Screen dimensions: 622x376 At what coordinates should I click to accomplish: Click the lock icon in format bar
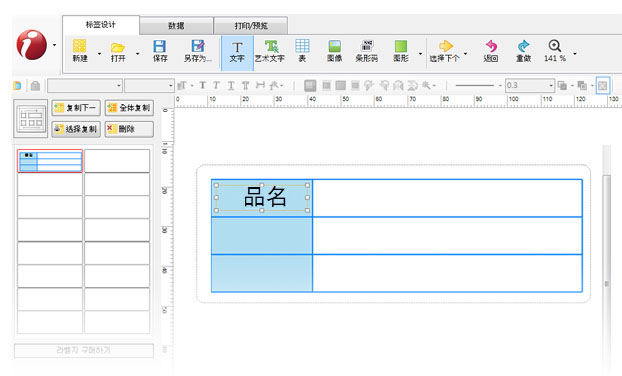point(35,86)
